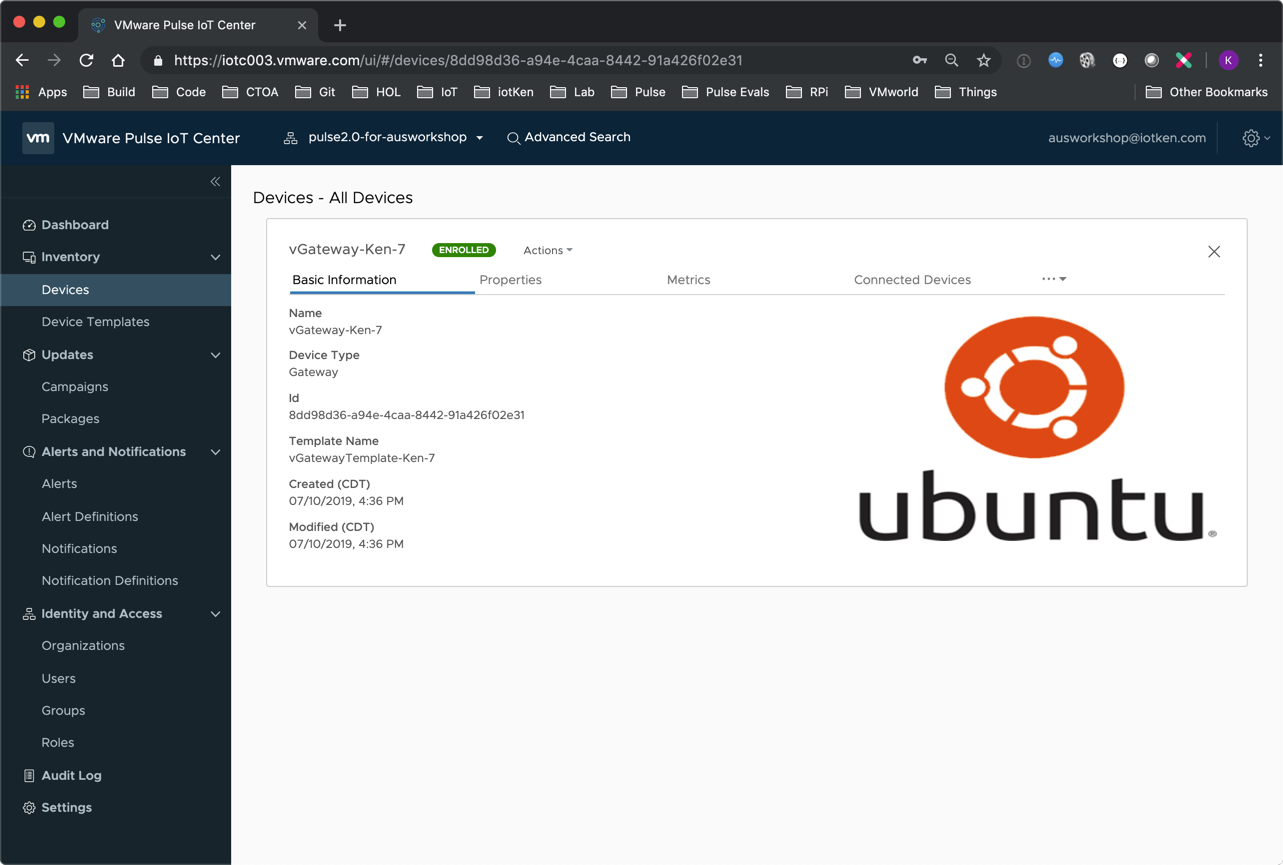The width and height of the screenshot is (1283, 865).
Task: Open the Actions dropdown menu
Action: point(547,250)
